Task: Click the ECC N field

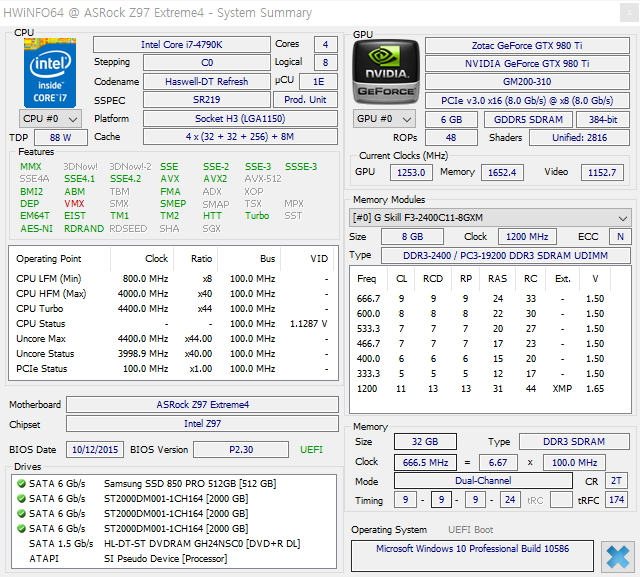Action: coord(620,237)
